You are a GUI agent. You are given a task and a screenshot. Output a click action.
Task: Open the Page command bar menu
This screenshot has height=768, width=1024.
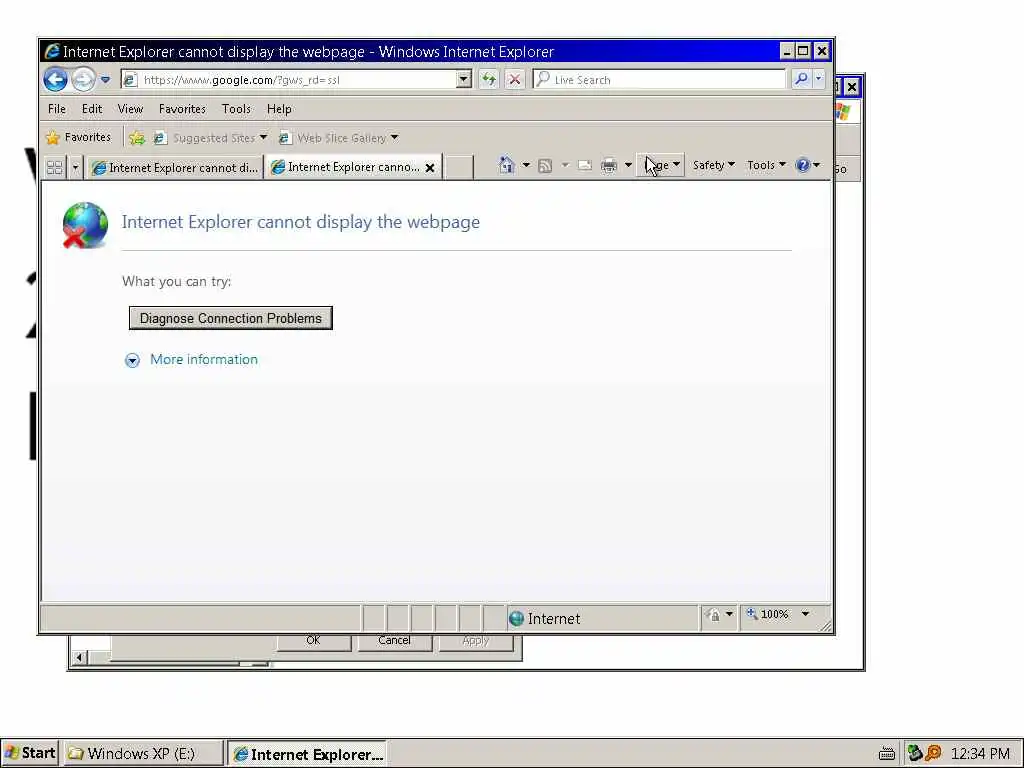(x=660, y=165)
